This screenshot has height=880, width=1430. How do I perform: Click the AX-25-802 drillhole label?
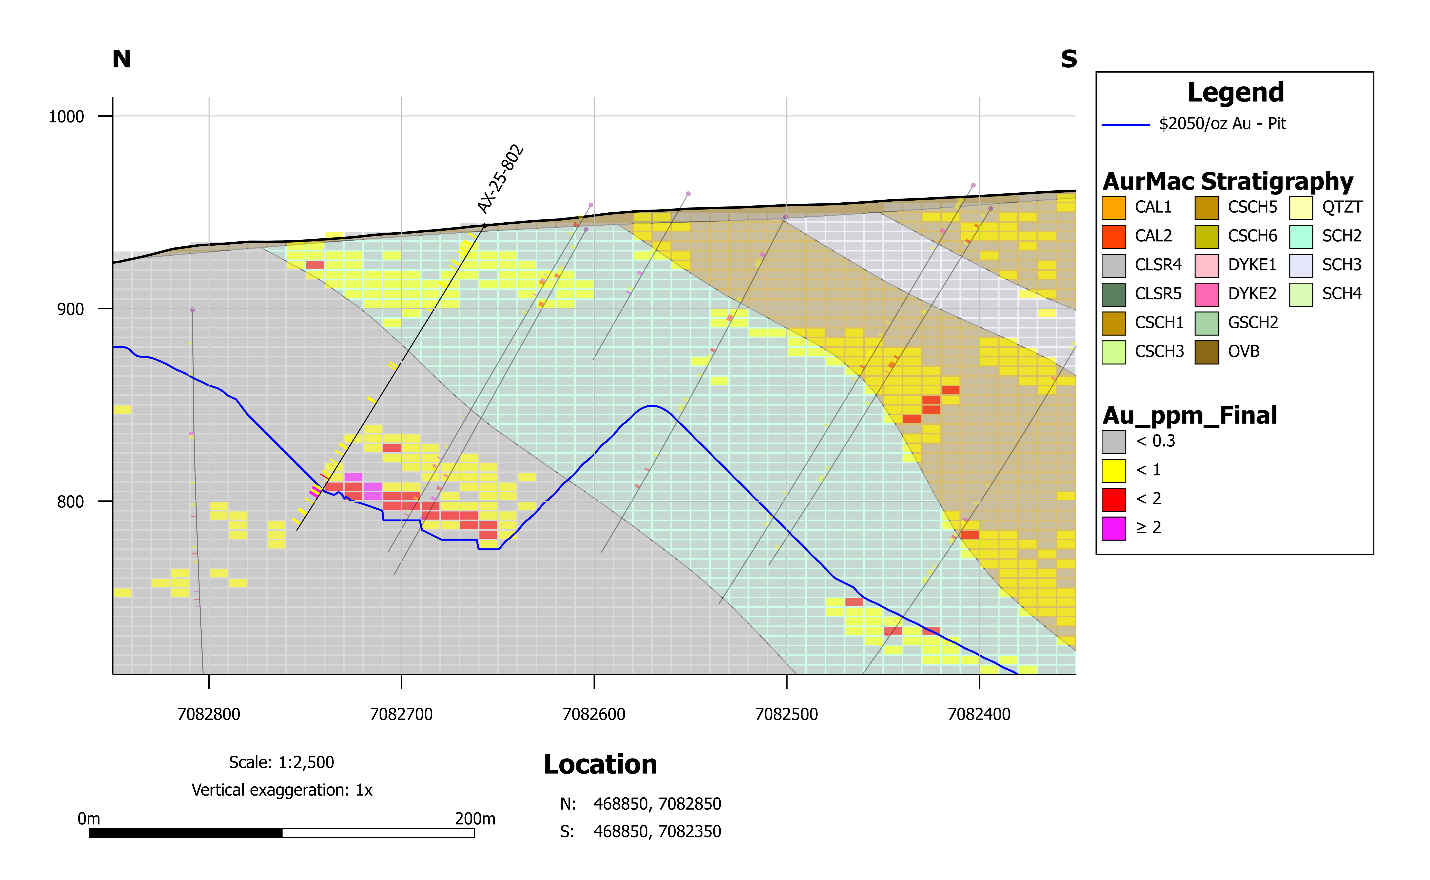500,179
